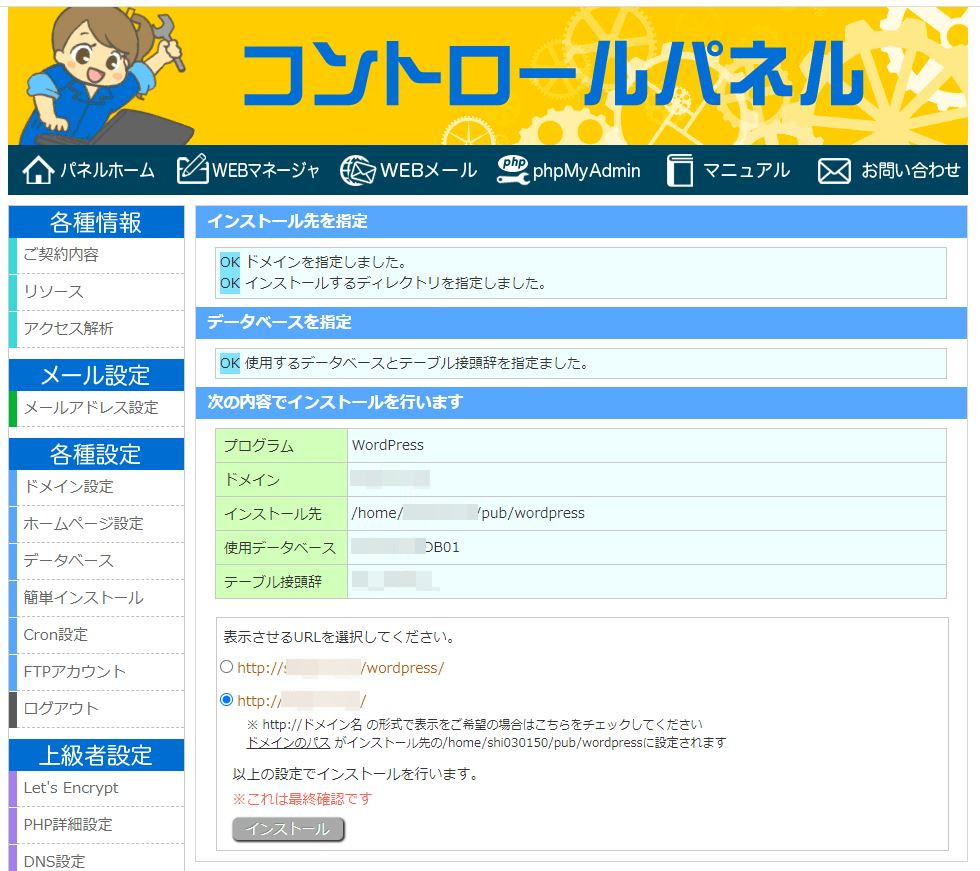Open WEBマネージャ via its pencil icon
This screenshot has height=871, width=980.
[192, 170]
